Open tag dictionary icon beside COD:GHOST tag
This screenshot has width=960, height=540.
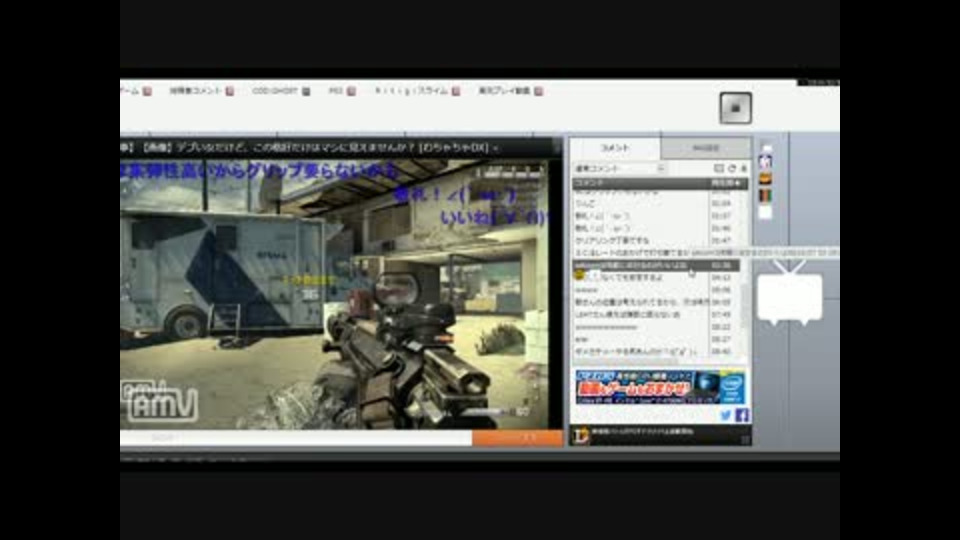pos(306,91)
